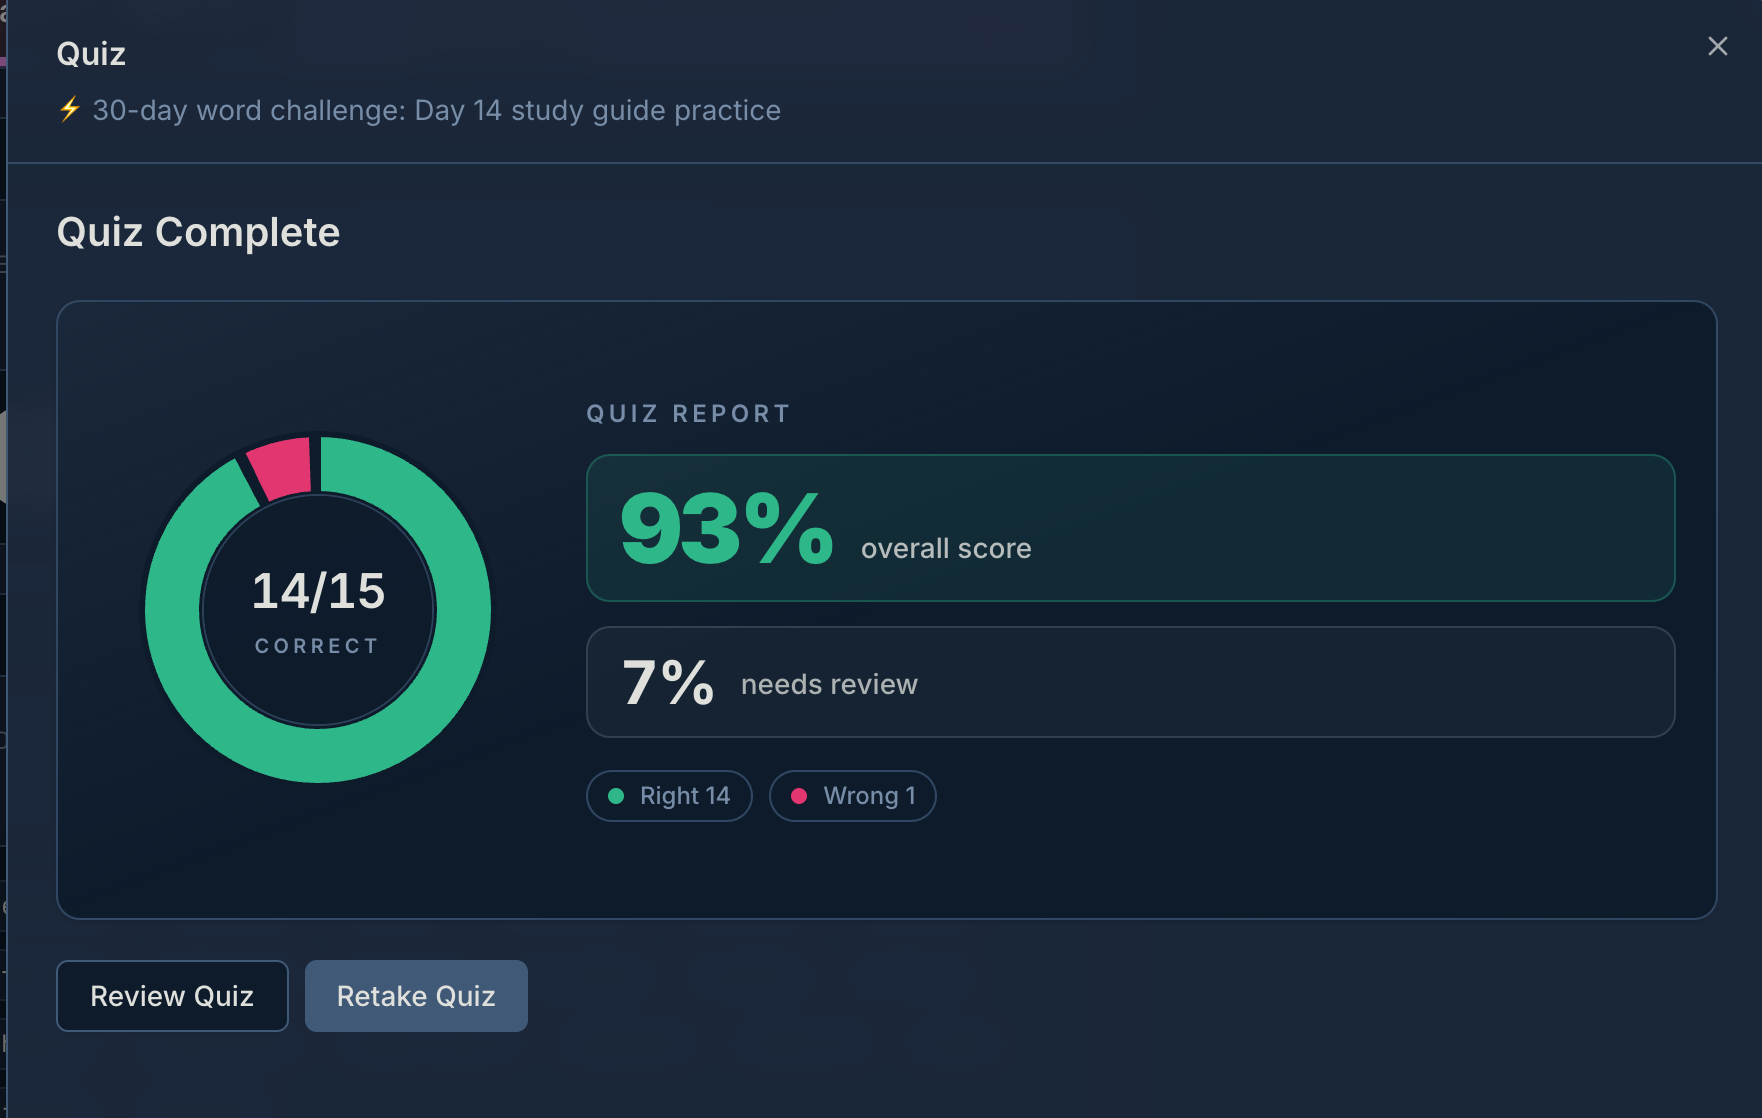Click the Quiz title at the top
Viewport: 1762px width, 1118px height.
91,54
